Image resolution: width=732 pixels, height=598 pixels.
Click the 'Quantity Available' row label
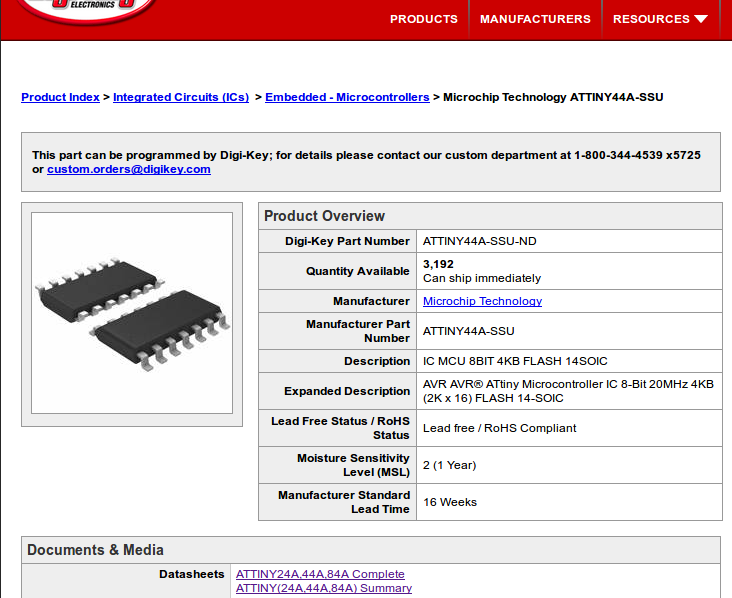358,271
